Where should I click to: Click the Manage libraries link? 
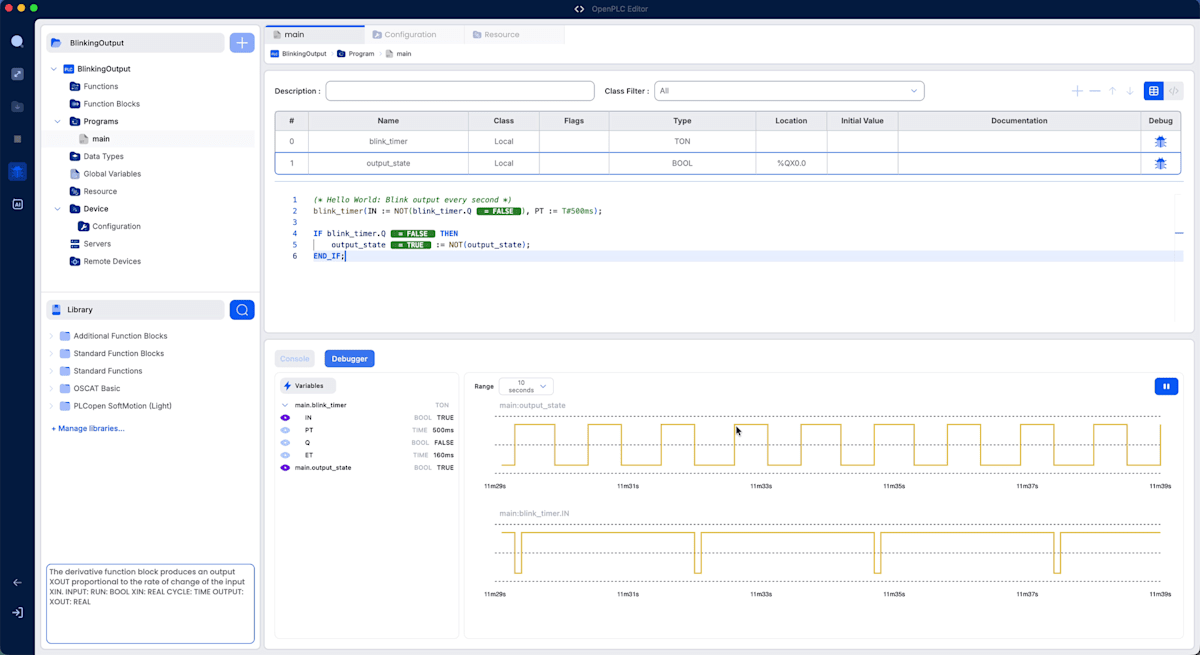(88, 428)
